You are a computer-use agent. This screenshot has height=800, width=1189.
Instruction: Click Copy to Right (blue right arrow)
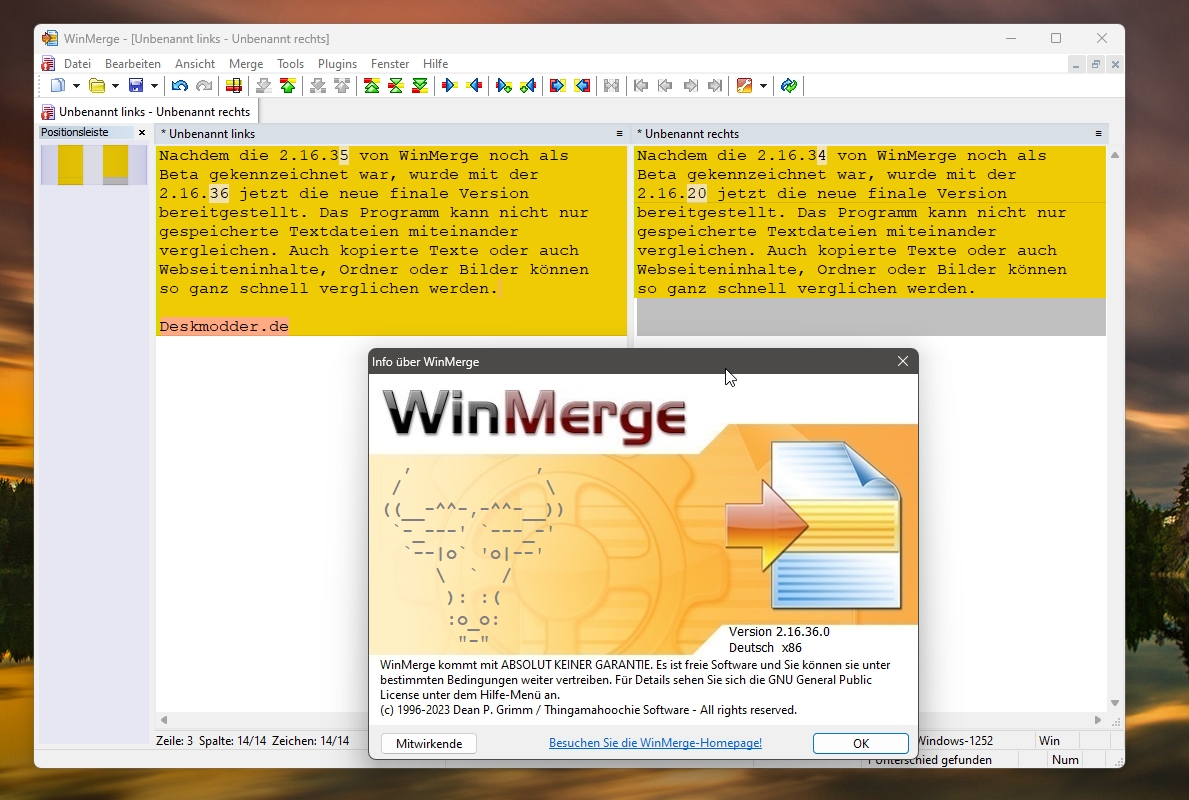(450, 86)
